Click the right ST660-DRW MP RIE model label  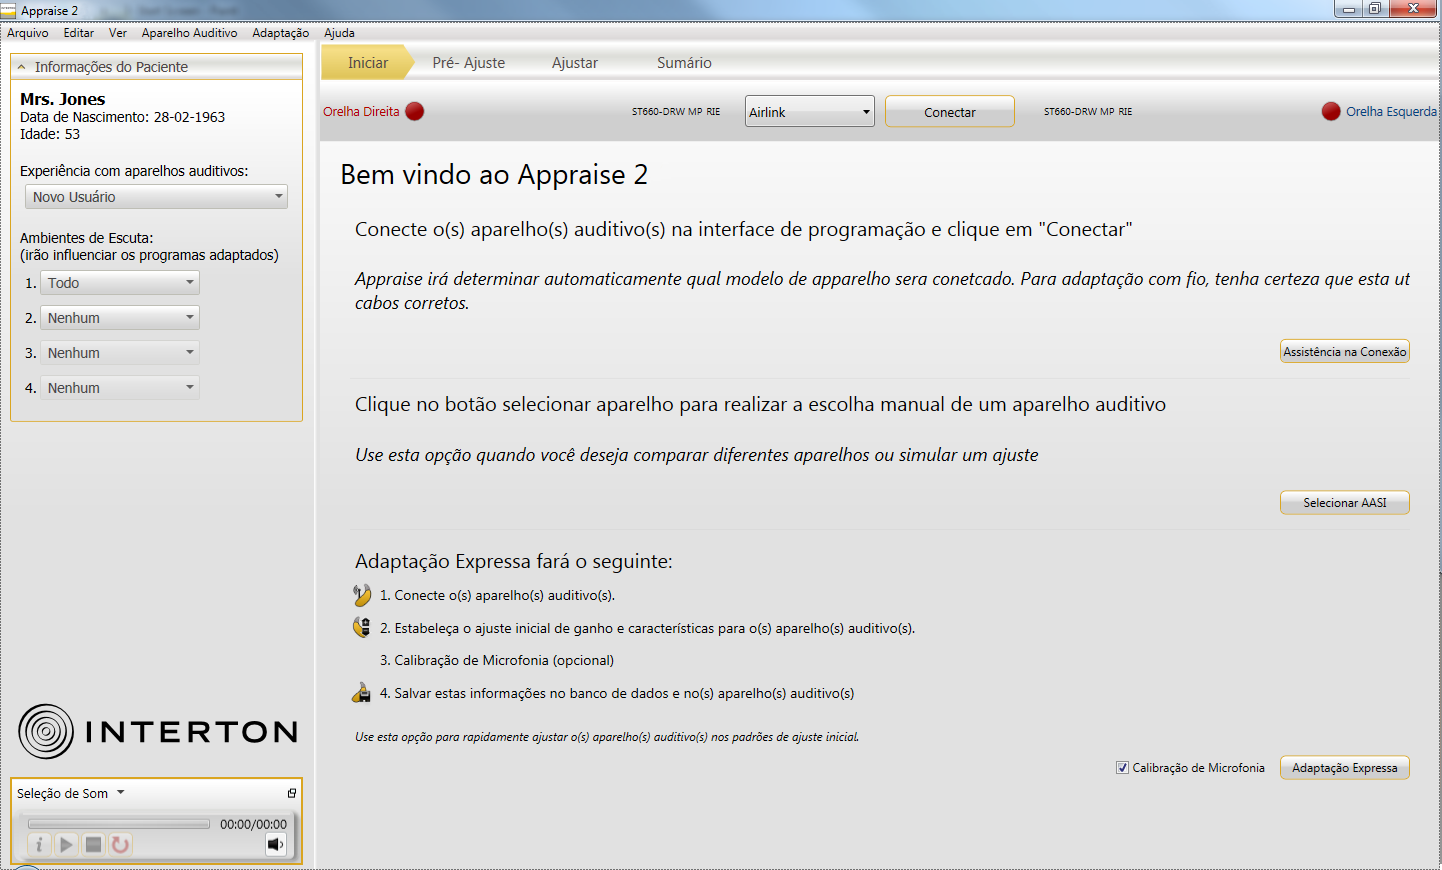(1088, 112)
